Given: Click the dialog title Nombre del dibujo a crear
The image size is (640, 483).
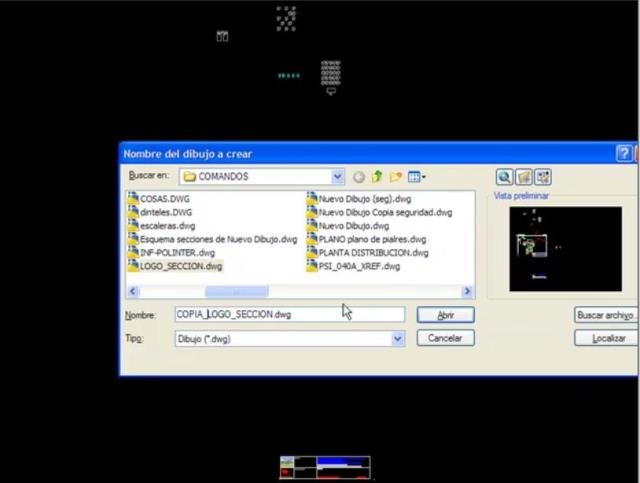Looking at the screenshot, I should [188, 154].
